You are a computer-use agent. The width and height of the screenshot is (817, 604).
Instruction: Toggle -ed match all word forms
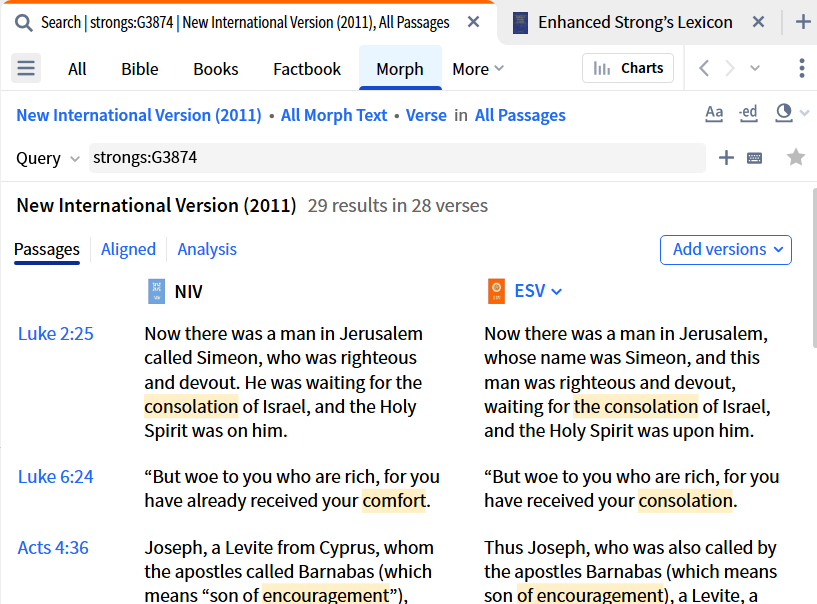point(748,113)
